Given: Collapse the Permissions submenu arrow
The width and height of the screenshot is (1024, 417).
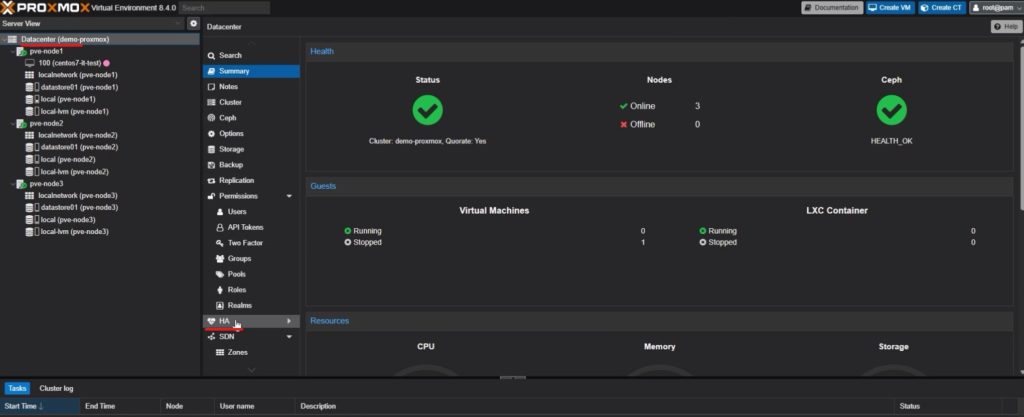Looking at the screenshot, I should click(x=289, y=196).
